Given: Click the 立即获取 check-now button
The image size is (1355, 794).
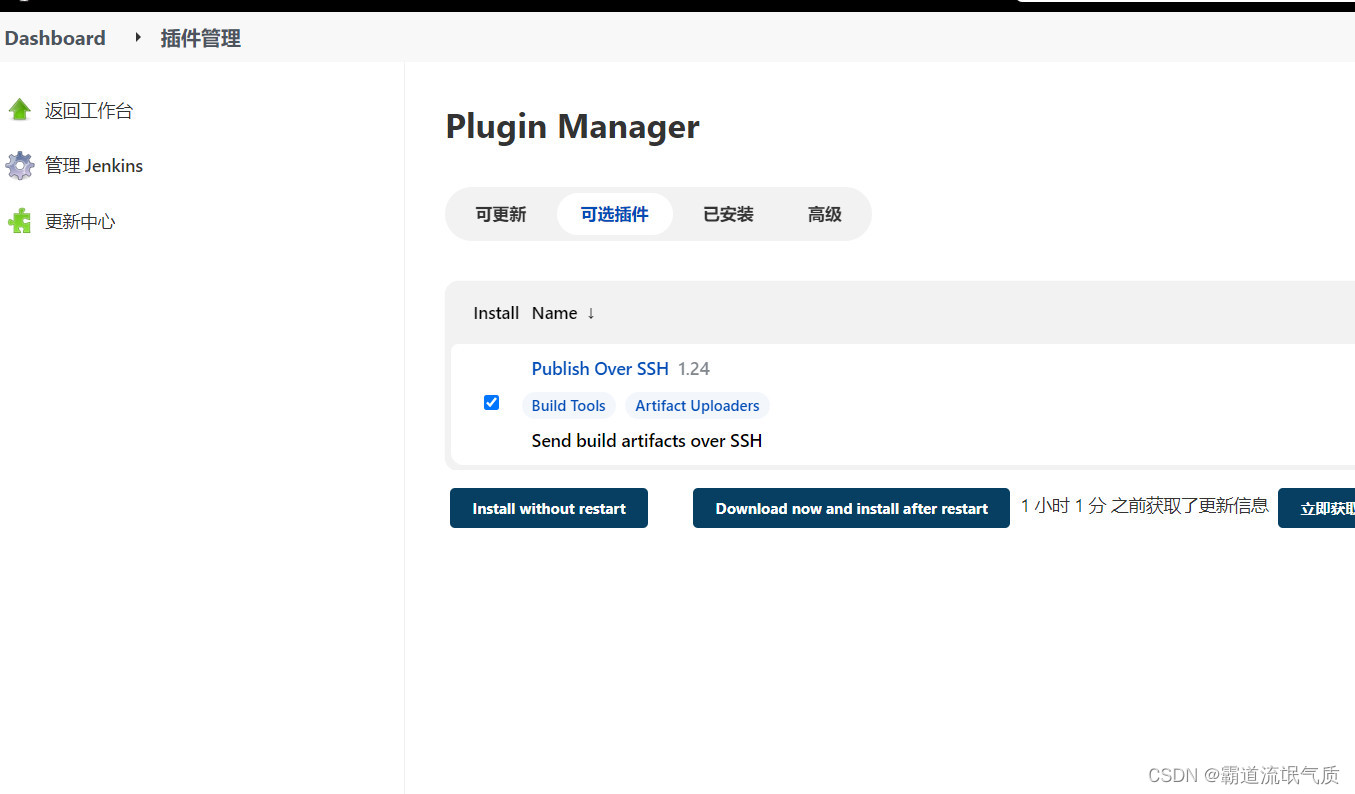Looking at the screenshot, I should tap(1316, 508).
